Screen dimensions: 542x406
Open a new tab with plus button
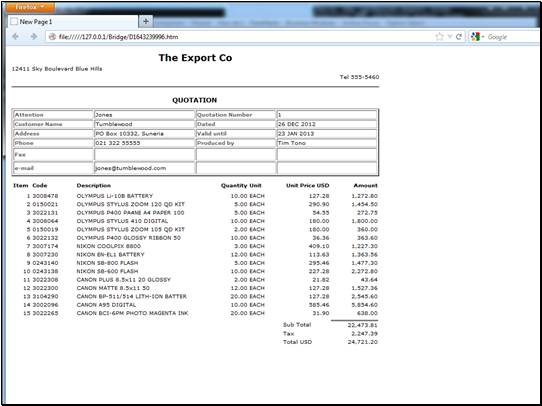pyautogui.click(x=146, y=21)
